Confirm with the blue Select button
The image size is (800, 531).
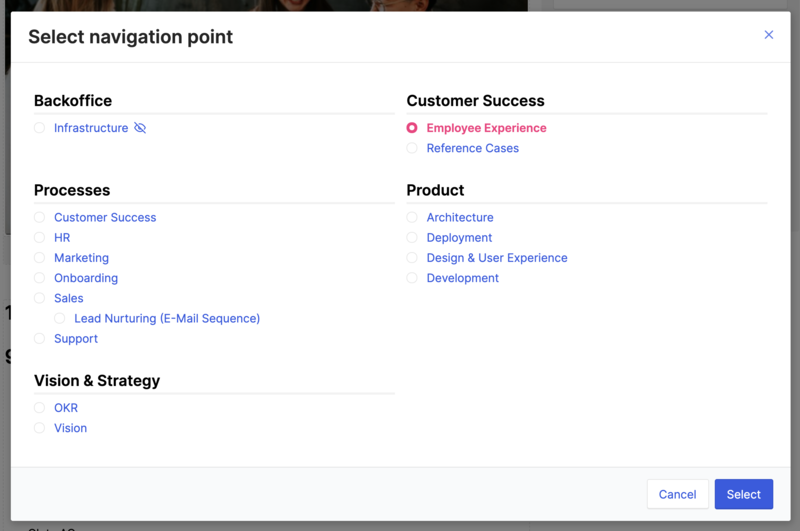pyautogui.click(x=743, y=494)
